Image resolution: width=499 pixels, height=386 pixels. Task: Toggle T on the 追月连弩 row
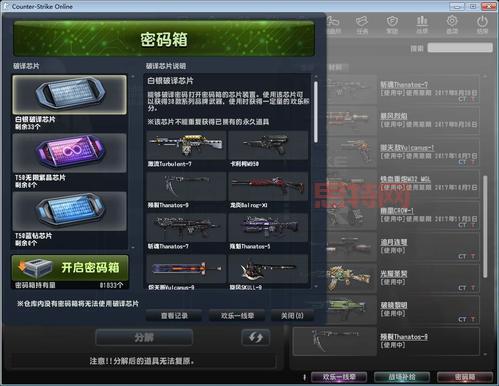coord(473,256)
